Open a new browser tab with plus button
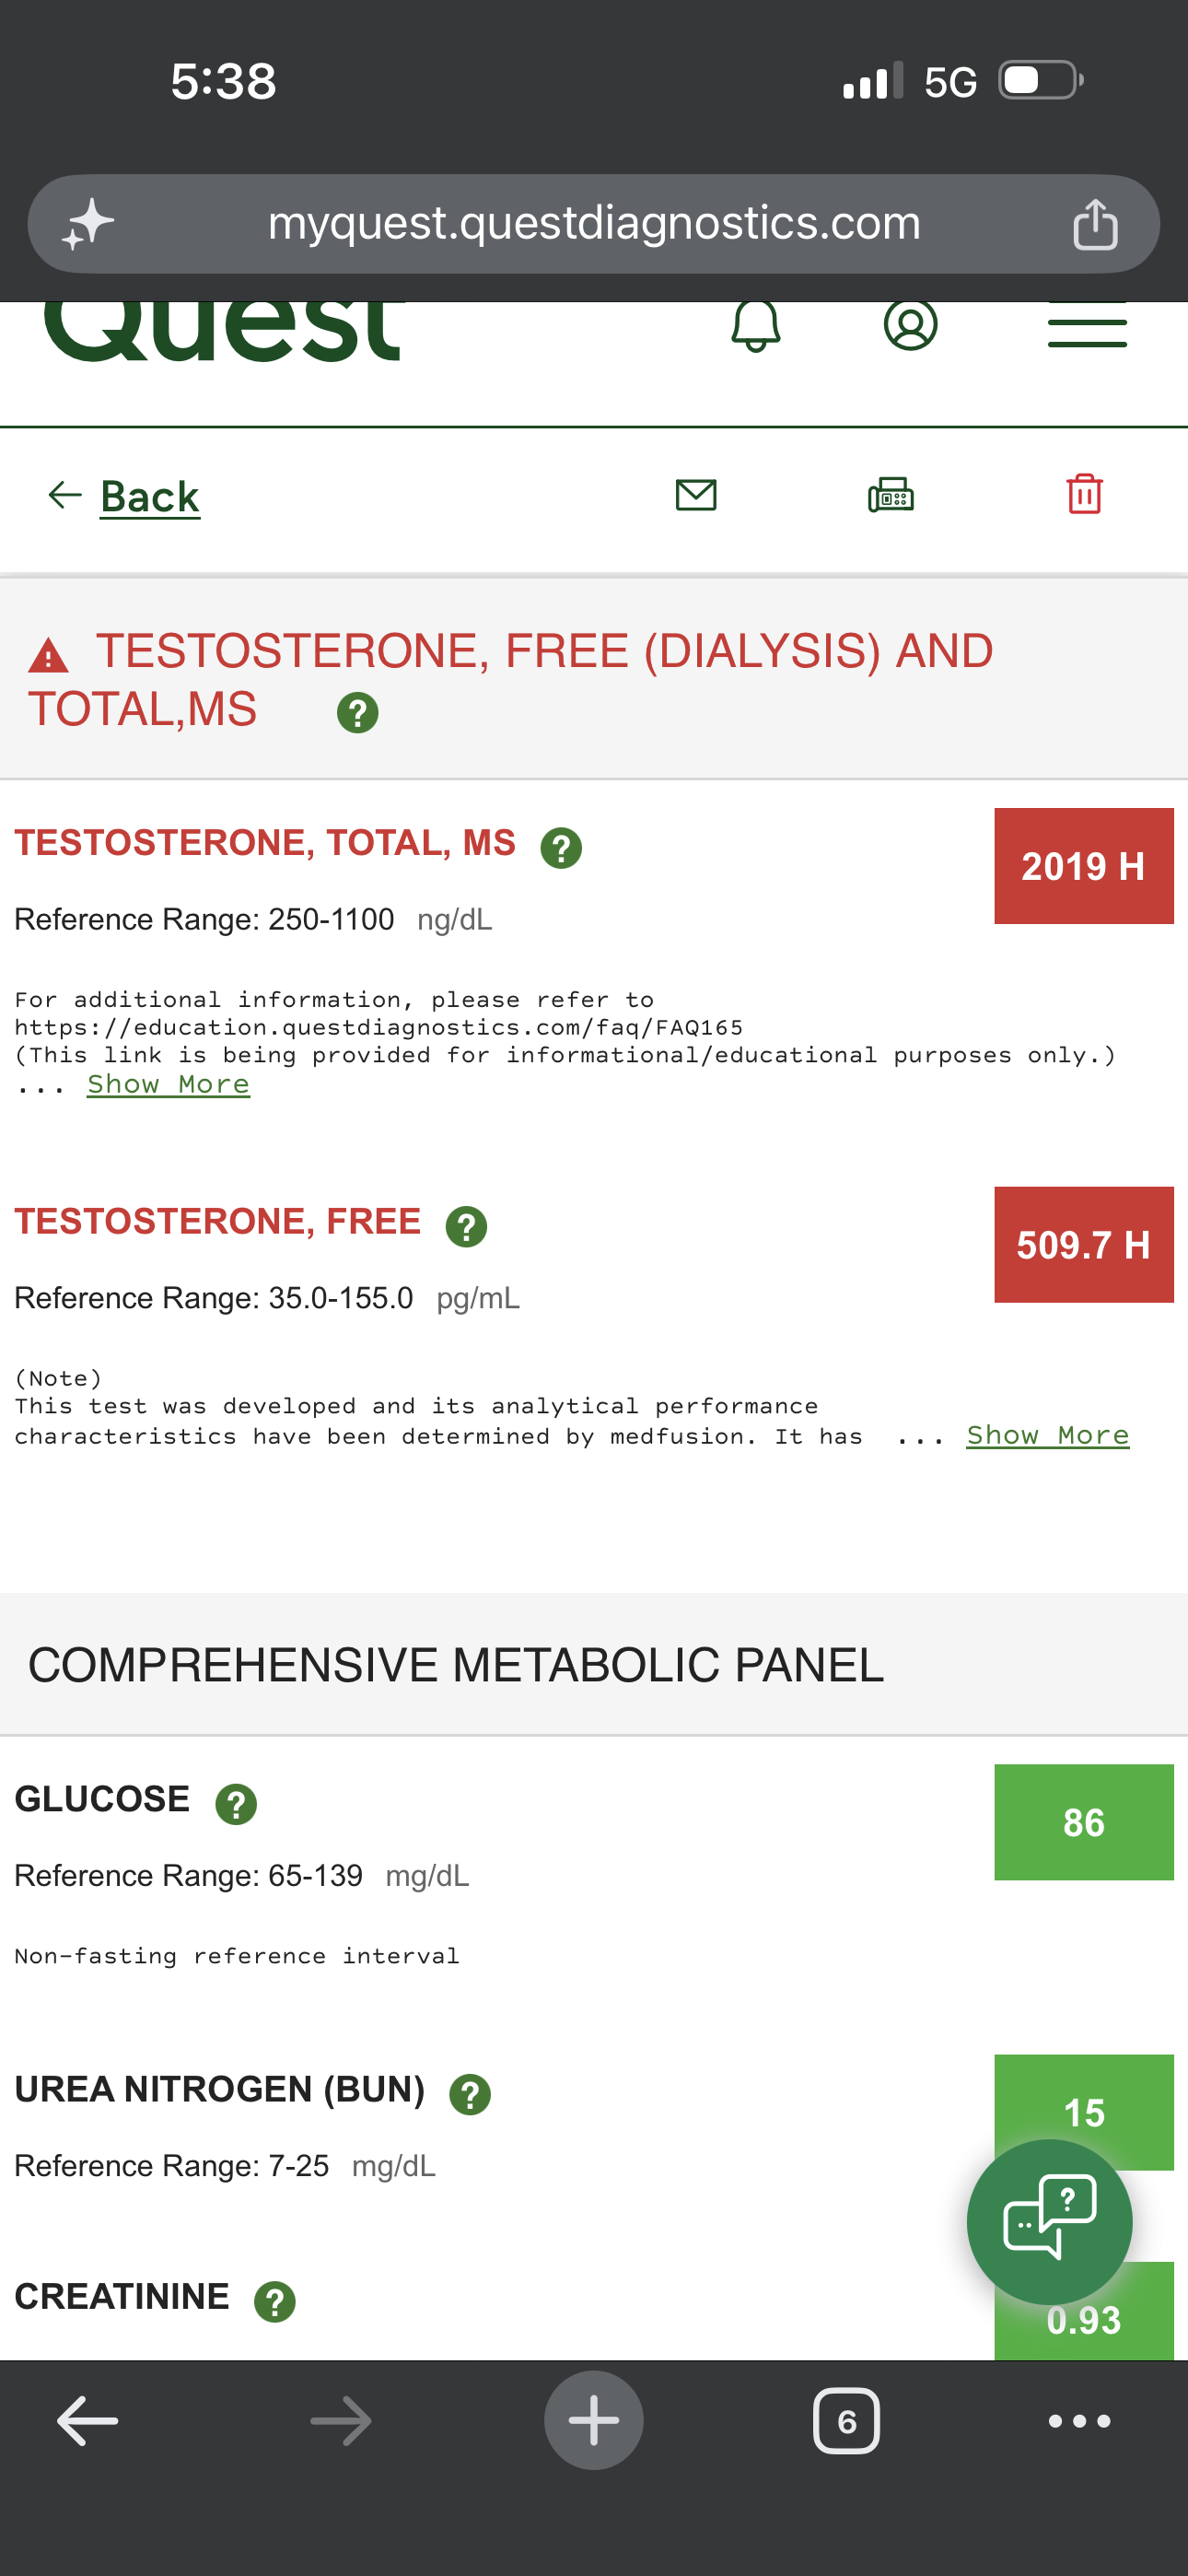This screenshot has height=2576, width=1188. tap(594, 2420)
